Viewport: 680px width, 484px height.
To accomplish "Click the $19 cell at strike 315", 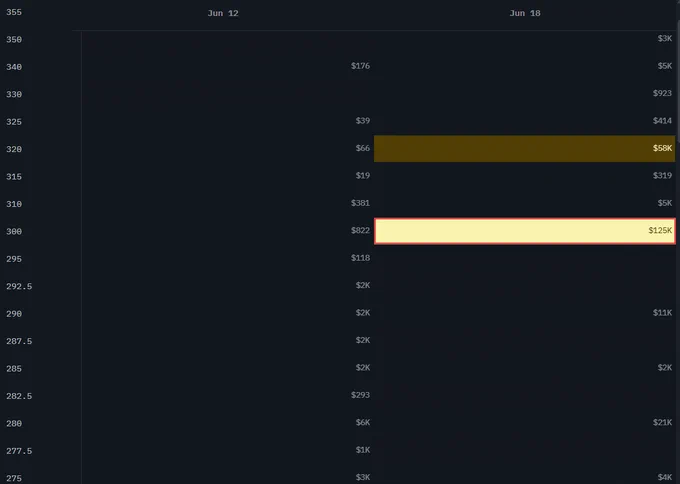I will pos(363,176).
